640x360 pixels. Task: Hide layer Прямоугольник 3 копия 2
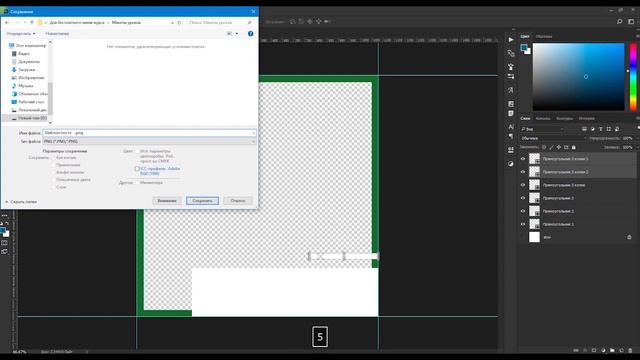pos(523,172)
